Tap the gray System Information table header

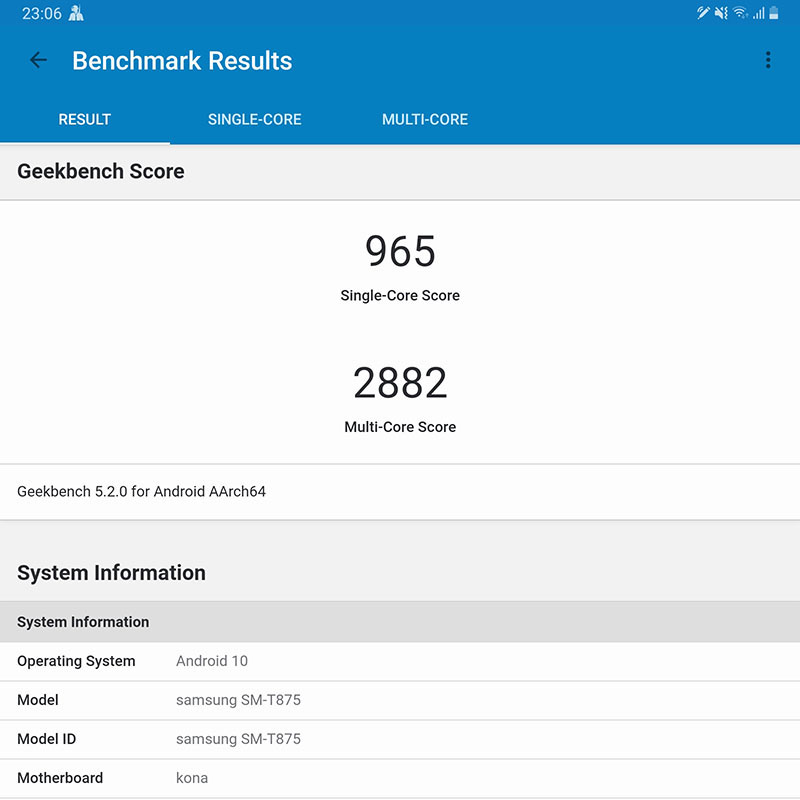[x=400, y=622]
